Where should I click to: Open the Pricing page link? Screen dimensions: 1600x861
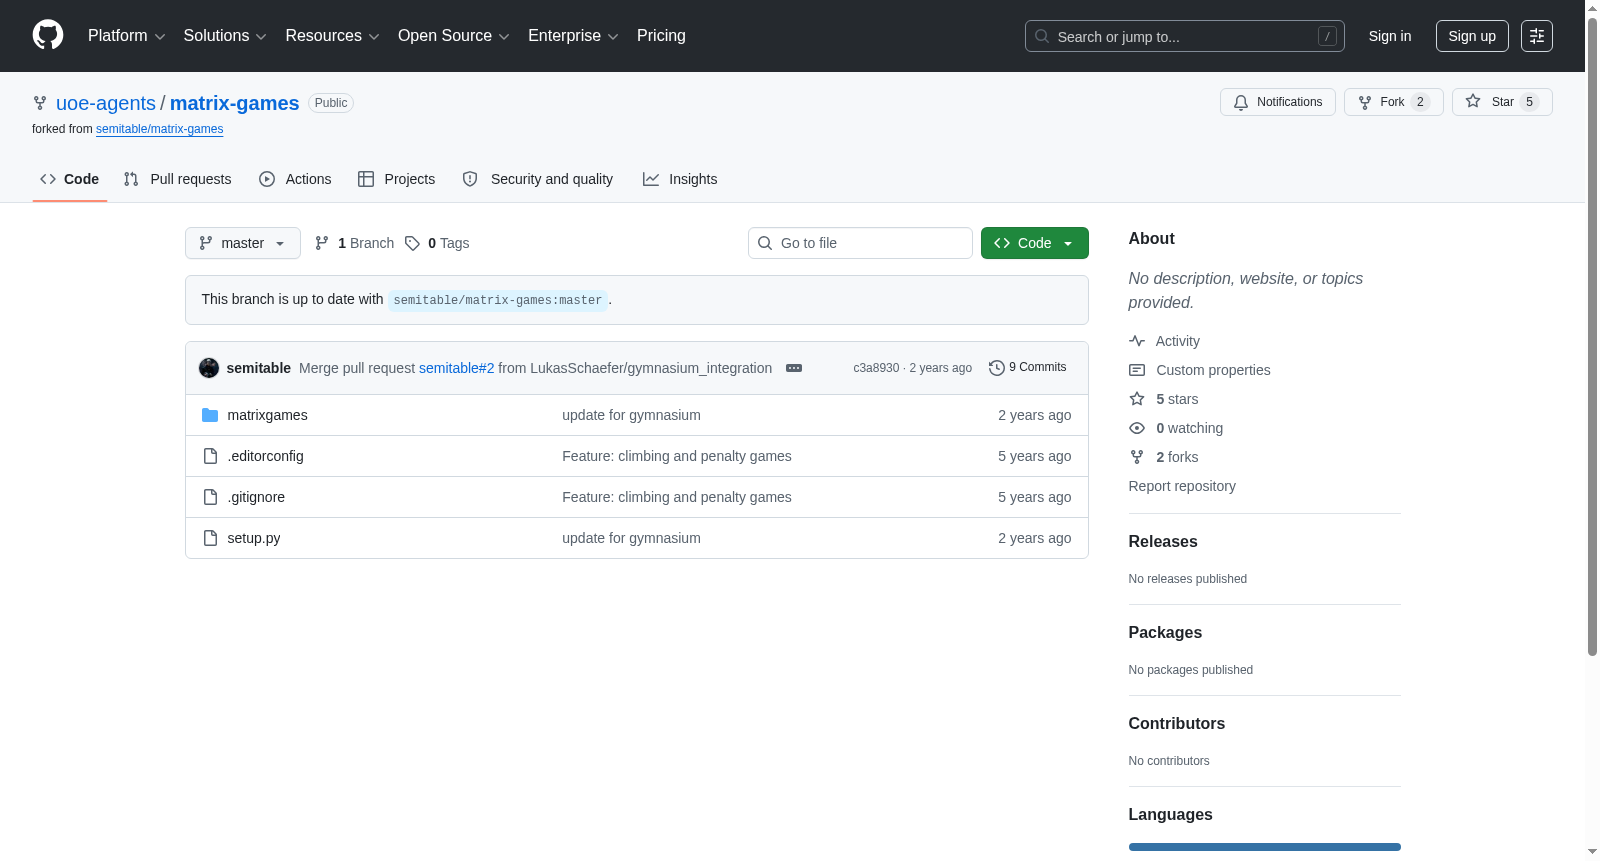[661, 36]
